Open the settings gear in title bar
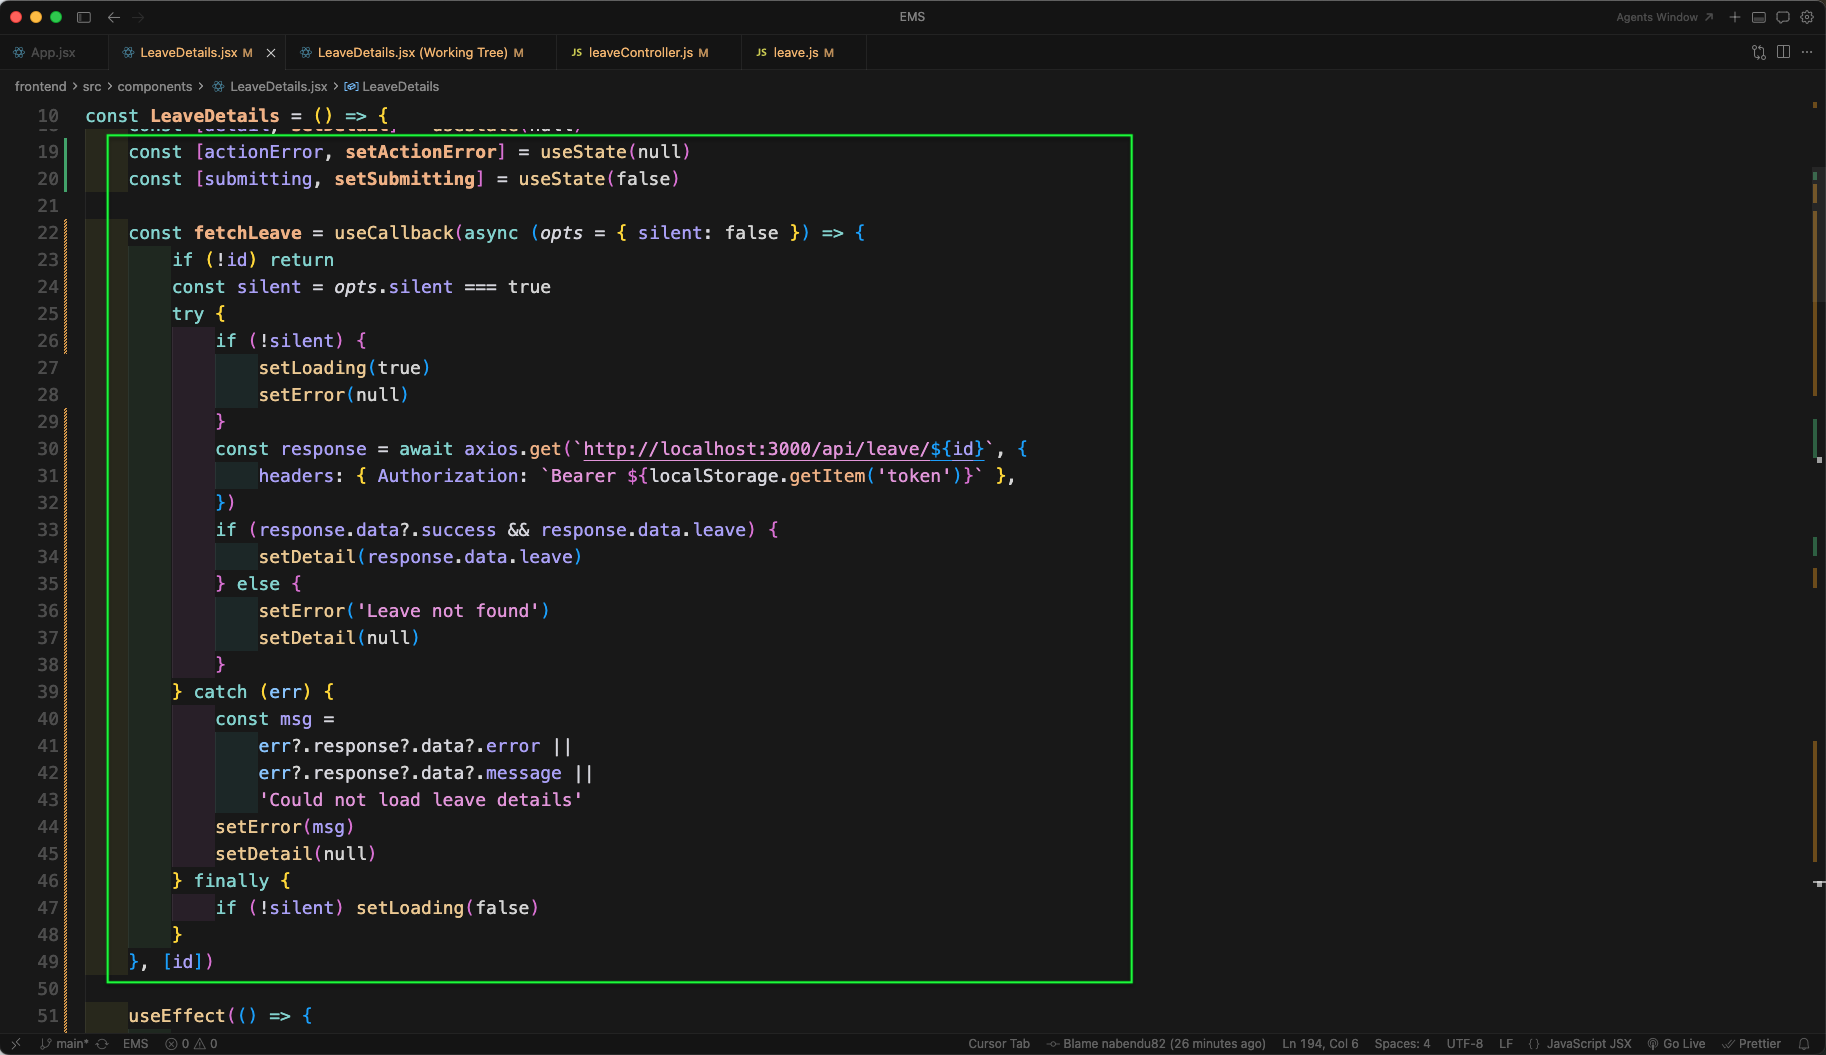The height and width of the screenshot is (1055, 1826). point(1807,17)
